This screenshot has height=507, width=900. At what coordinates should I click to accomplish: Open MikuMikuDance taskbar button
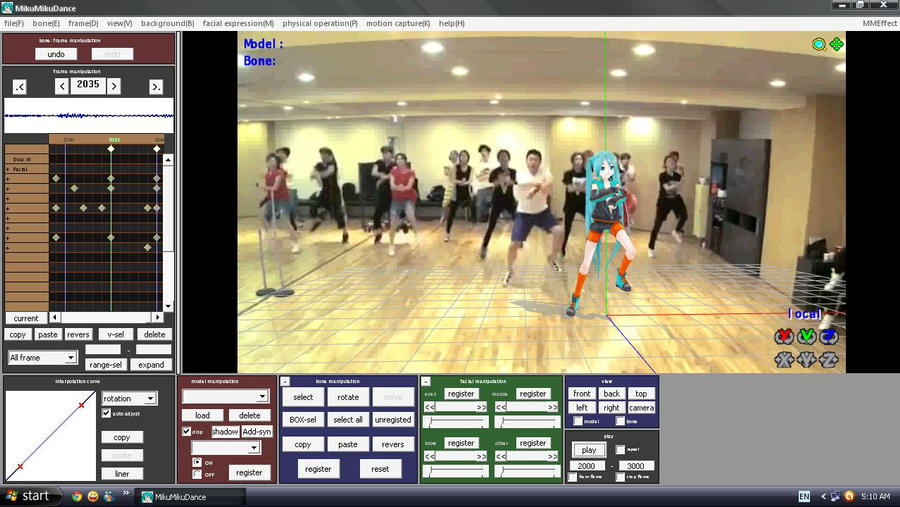pos(191,497)
